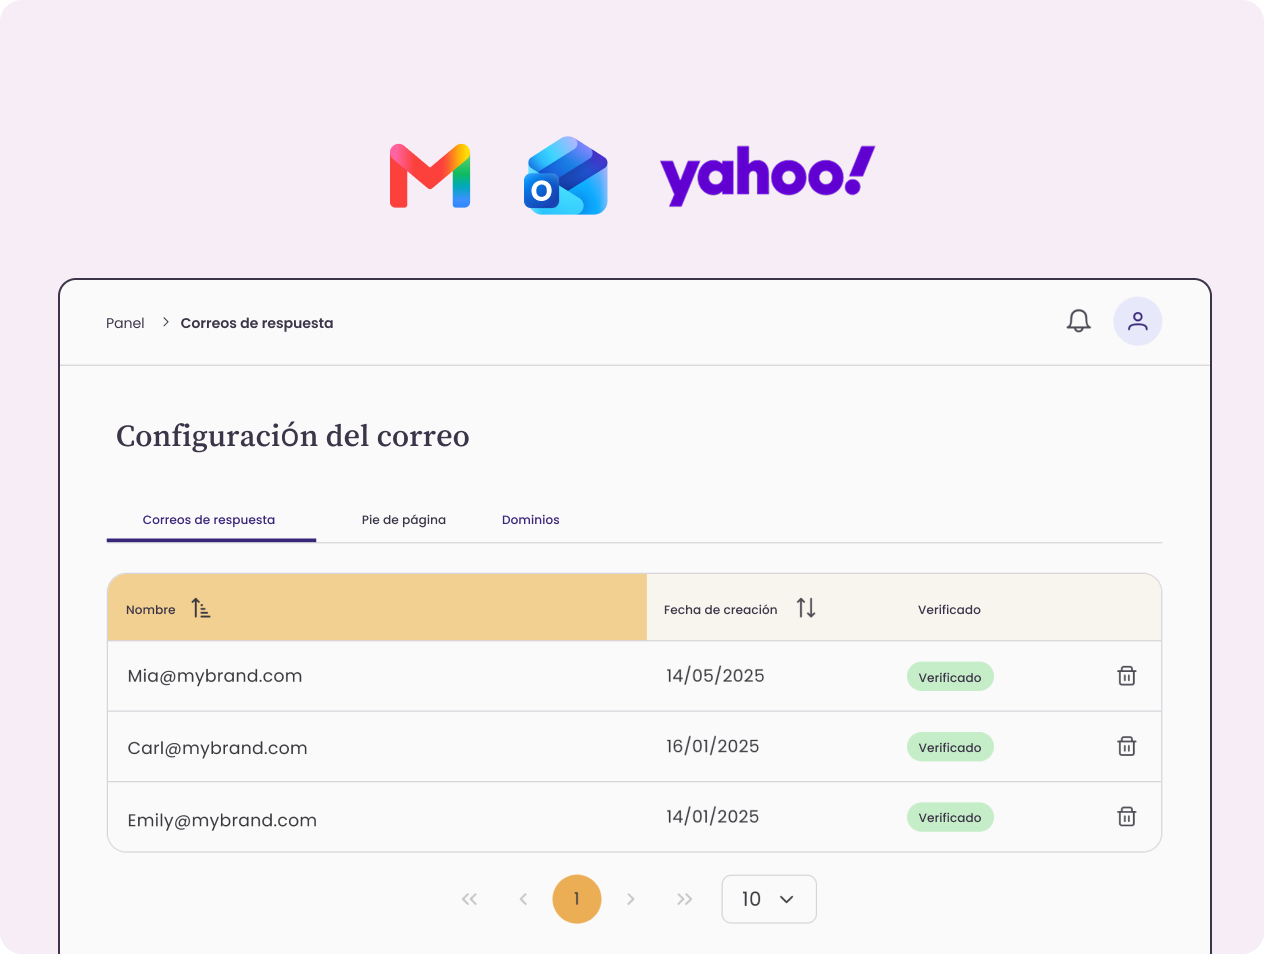Click Verificado badge for Carl@mybrand.com
The image size is (1264, 954).
click(x=950, y=747)
